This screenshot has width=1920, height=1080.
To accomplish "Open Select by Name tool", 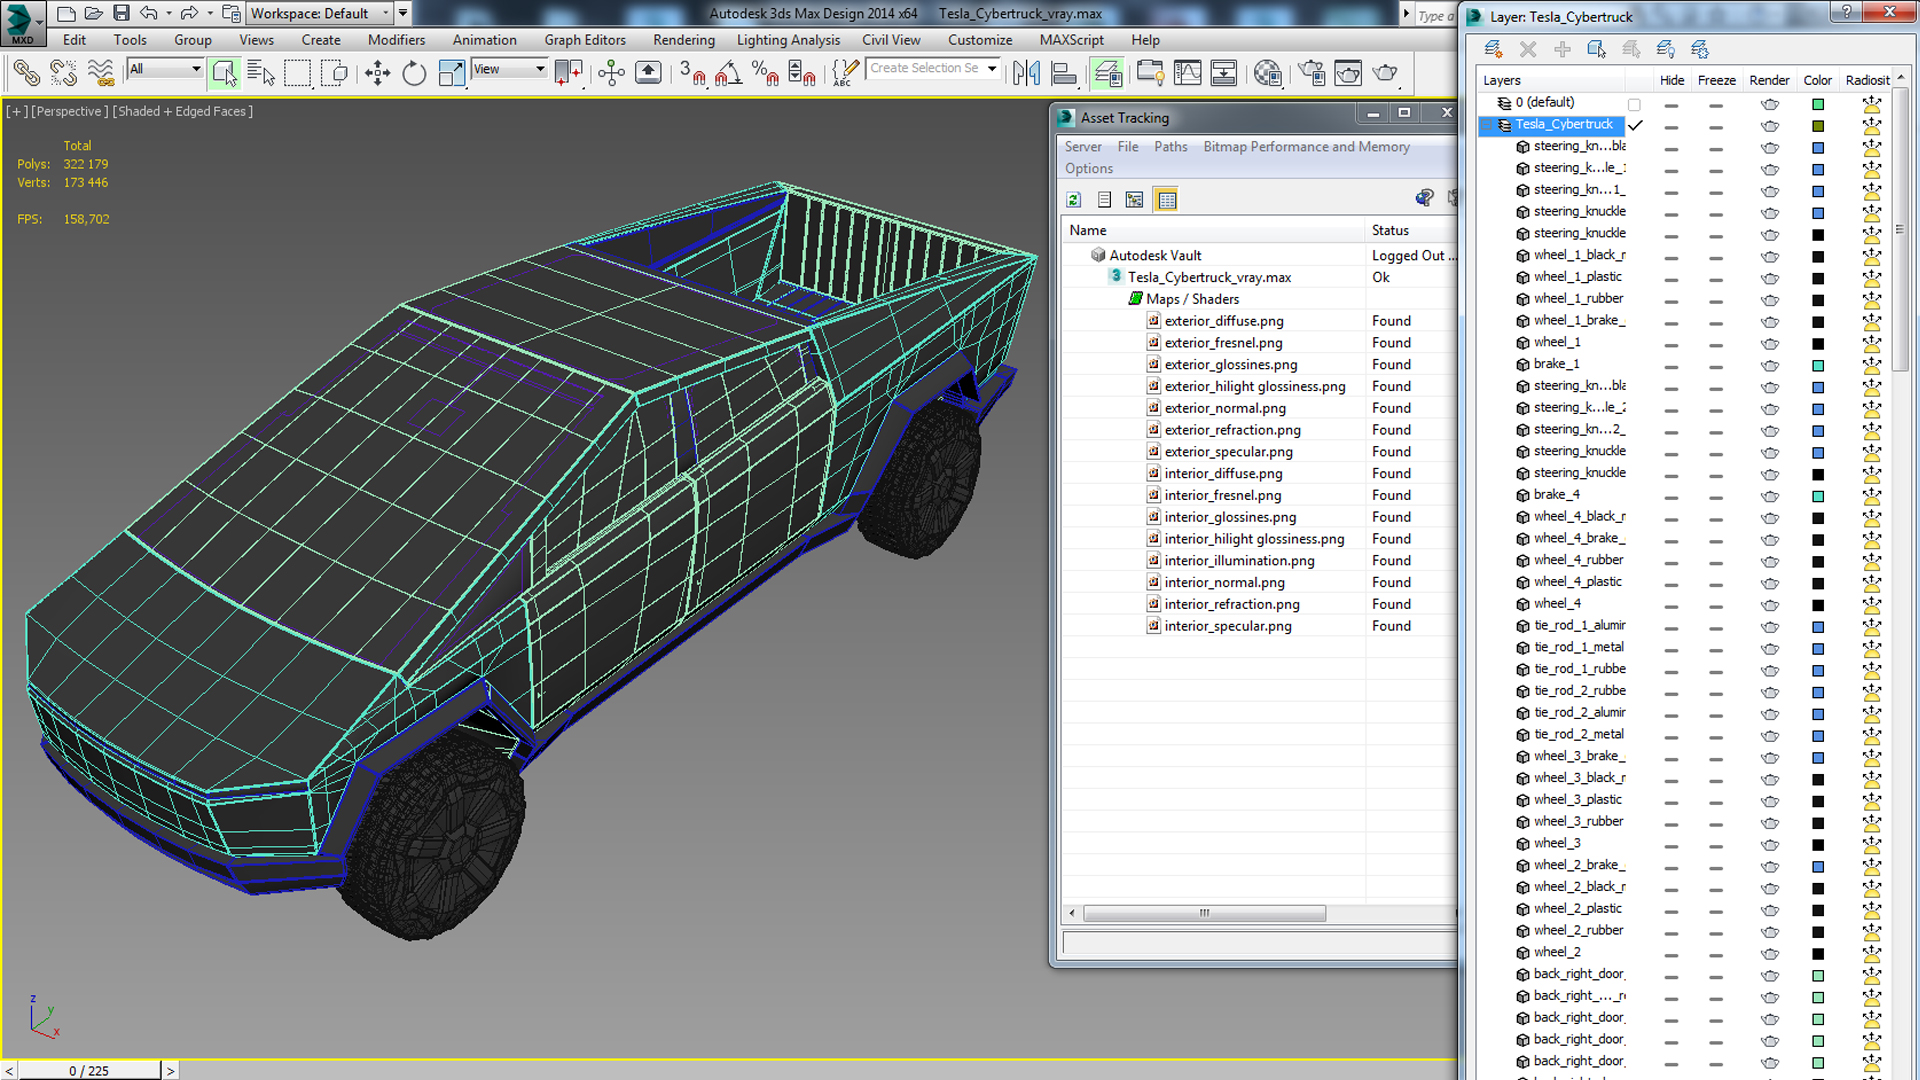I will point(261,73).
